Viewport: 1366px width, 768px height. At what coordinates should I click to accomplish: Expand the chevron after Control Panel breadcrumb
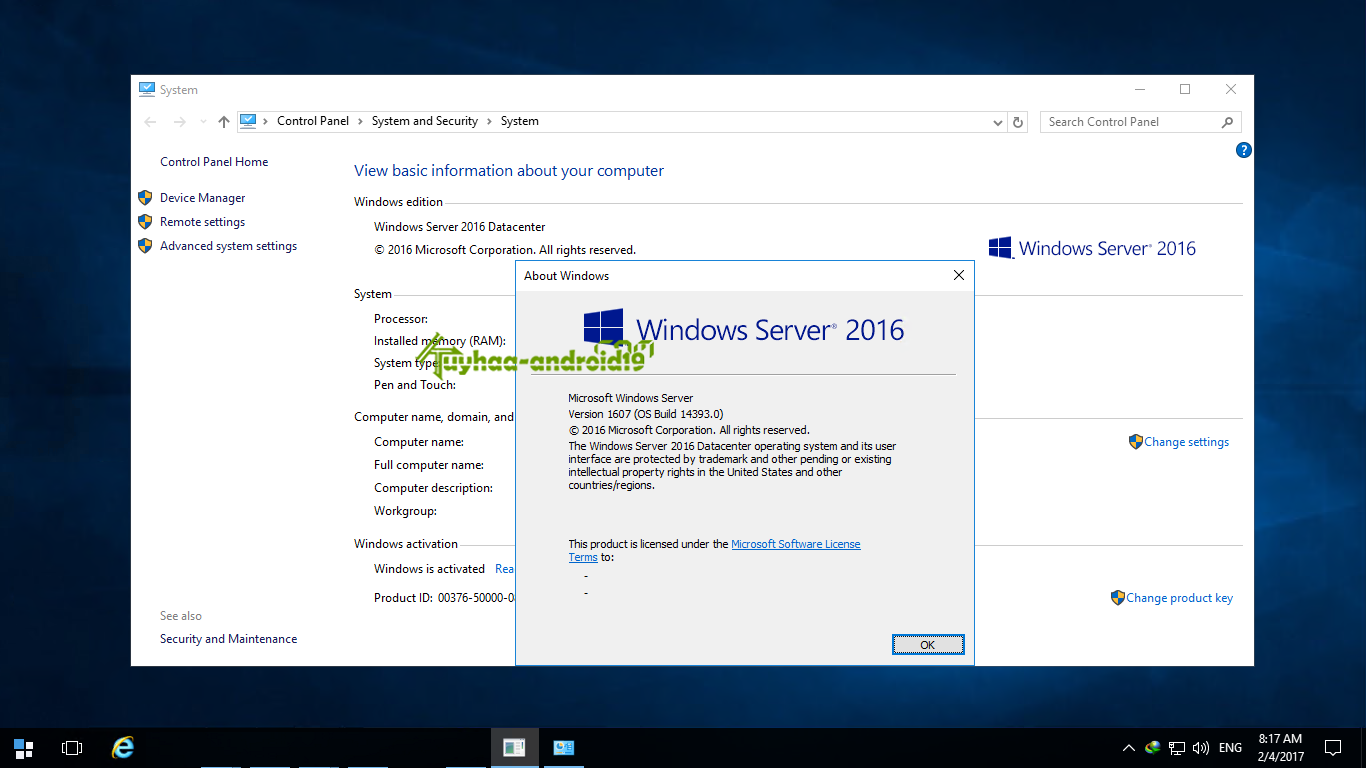360,121
